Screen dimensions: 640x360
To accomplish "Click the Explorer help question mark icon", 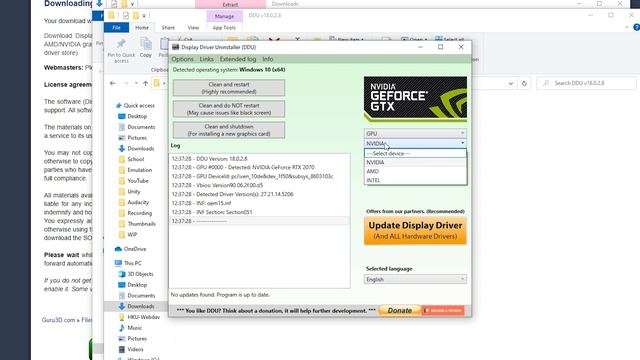I will click(x=636, y=27).
